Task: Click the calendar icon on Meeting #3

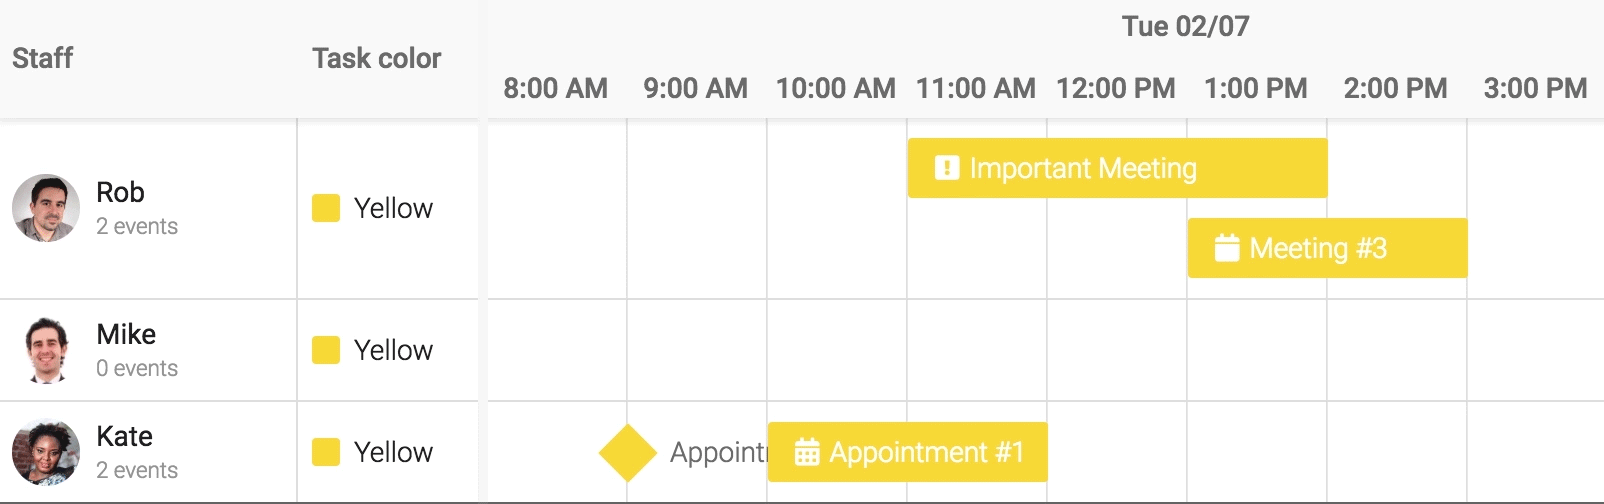Action: [x=1226, y=248]
